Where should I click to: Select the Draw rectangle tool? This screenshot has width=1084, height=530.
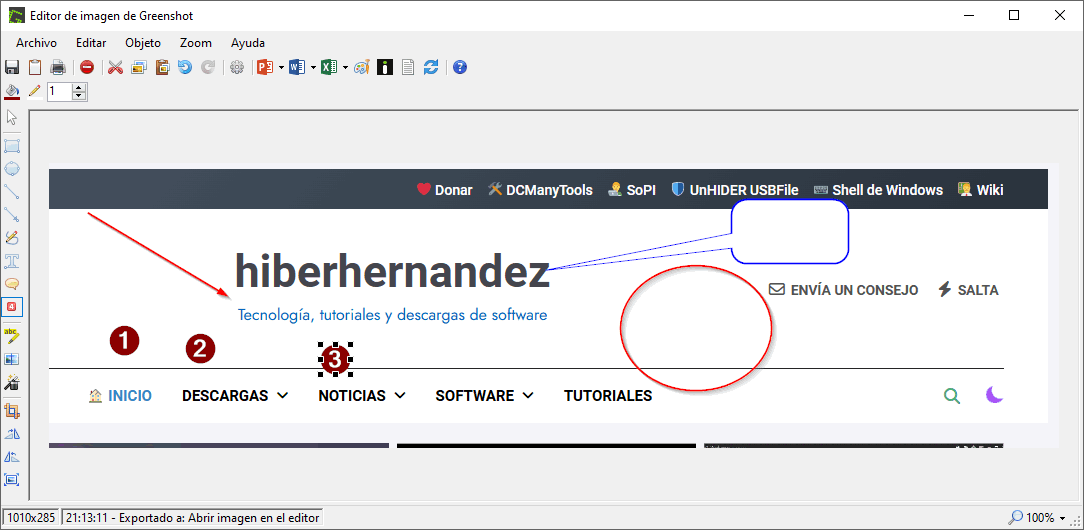click(x=12, y=146)
